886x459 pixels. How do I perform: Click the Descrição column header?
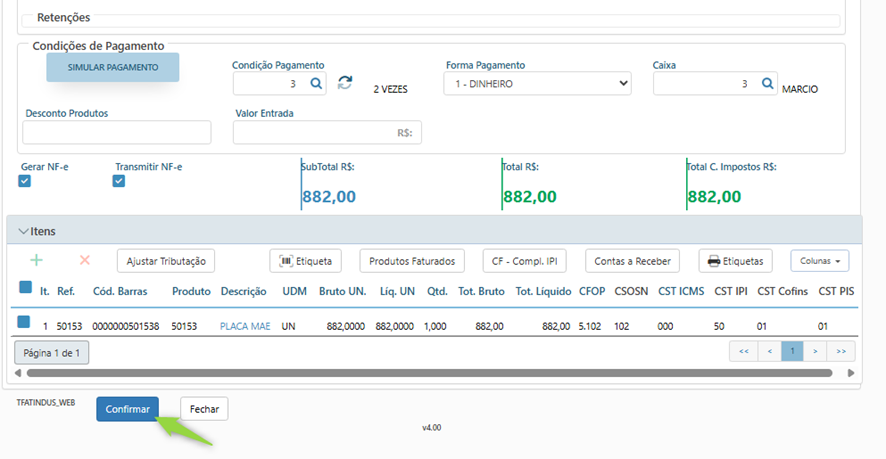point(243,291)
